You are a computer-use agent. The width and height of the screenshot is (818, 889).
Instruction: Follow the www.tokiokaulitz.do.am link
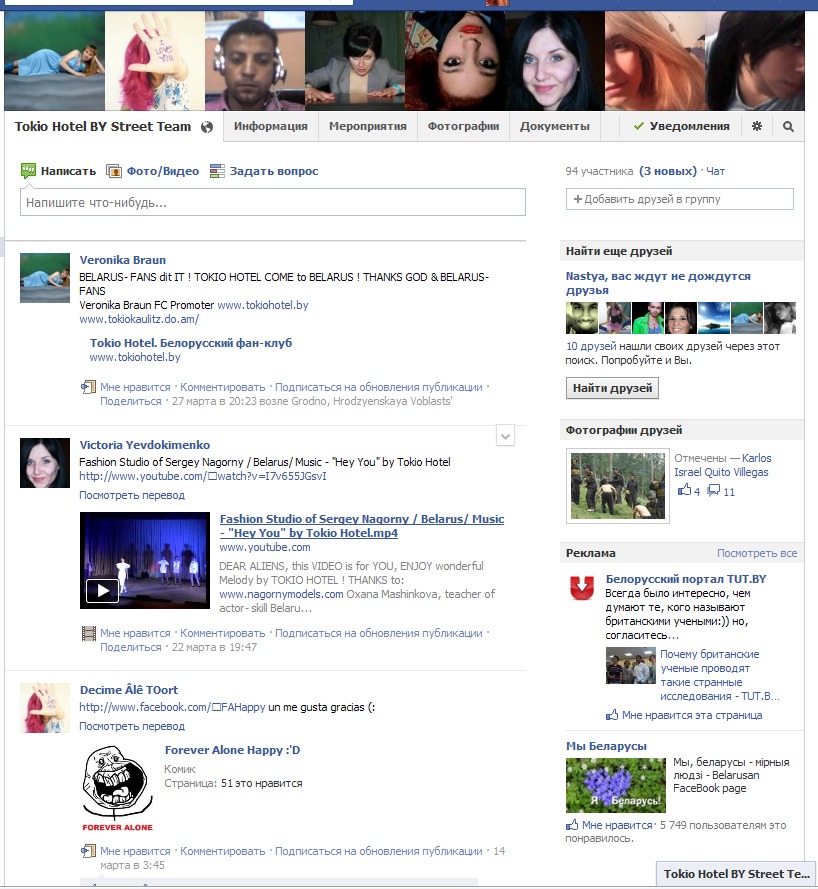[139, 319]
